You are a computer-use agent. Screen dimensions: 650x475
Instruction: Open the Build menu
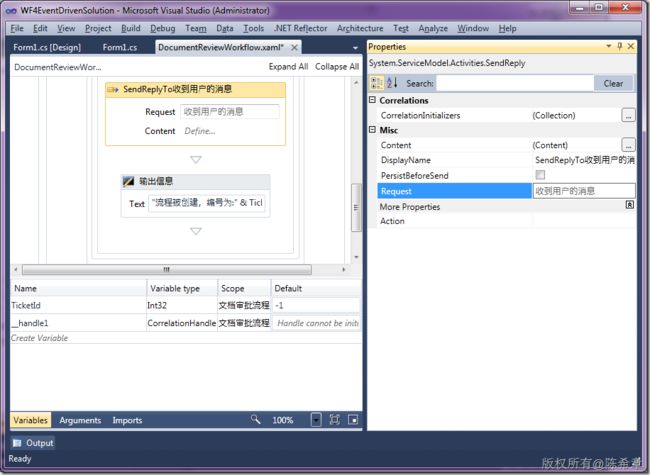(x=131, y=28)
